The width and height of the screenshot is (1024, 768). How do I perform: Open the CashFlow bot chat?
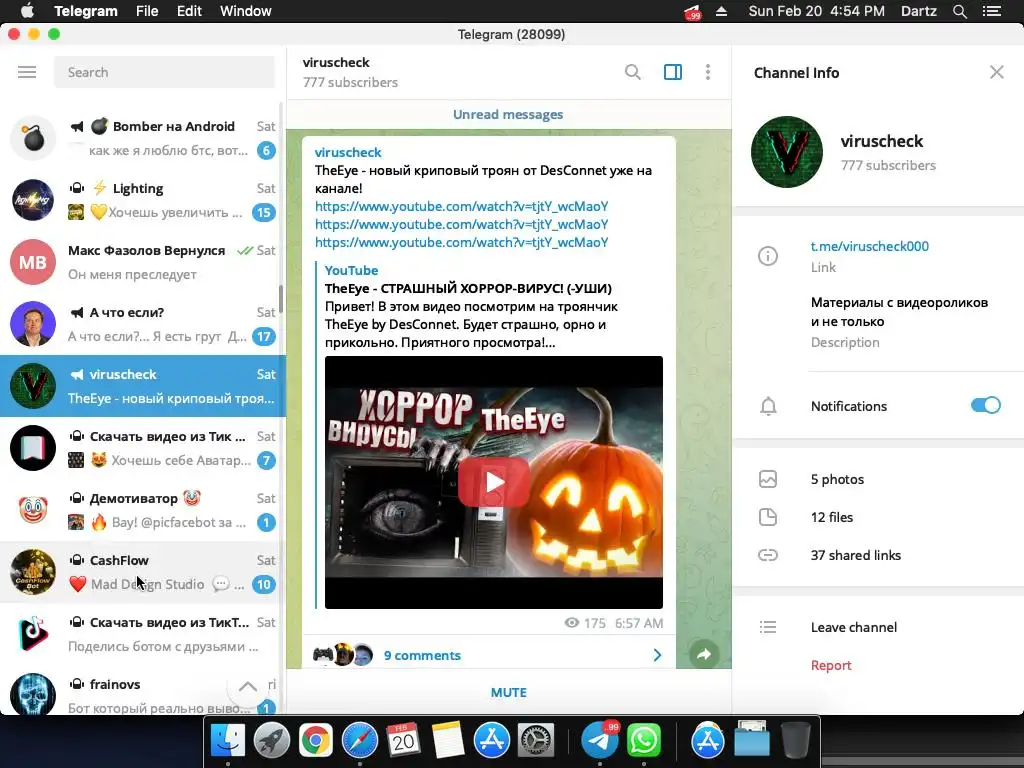pyautogui.click(x=142, y=572)
